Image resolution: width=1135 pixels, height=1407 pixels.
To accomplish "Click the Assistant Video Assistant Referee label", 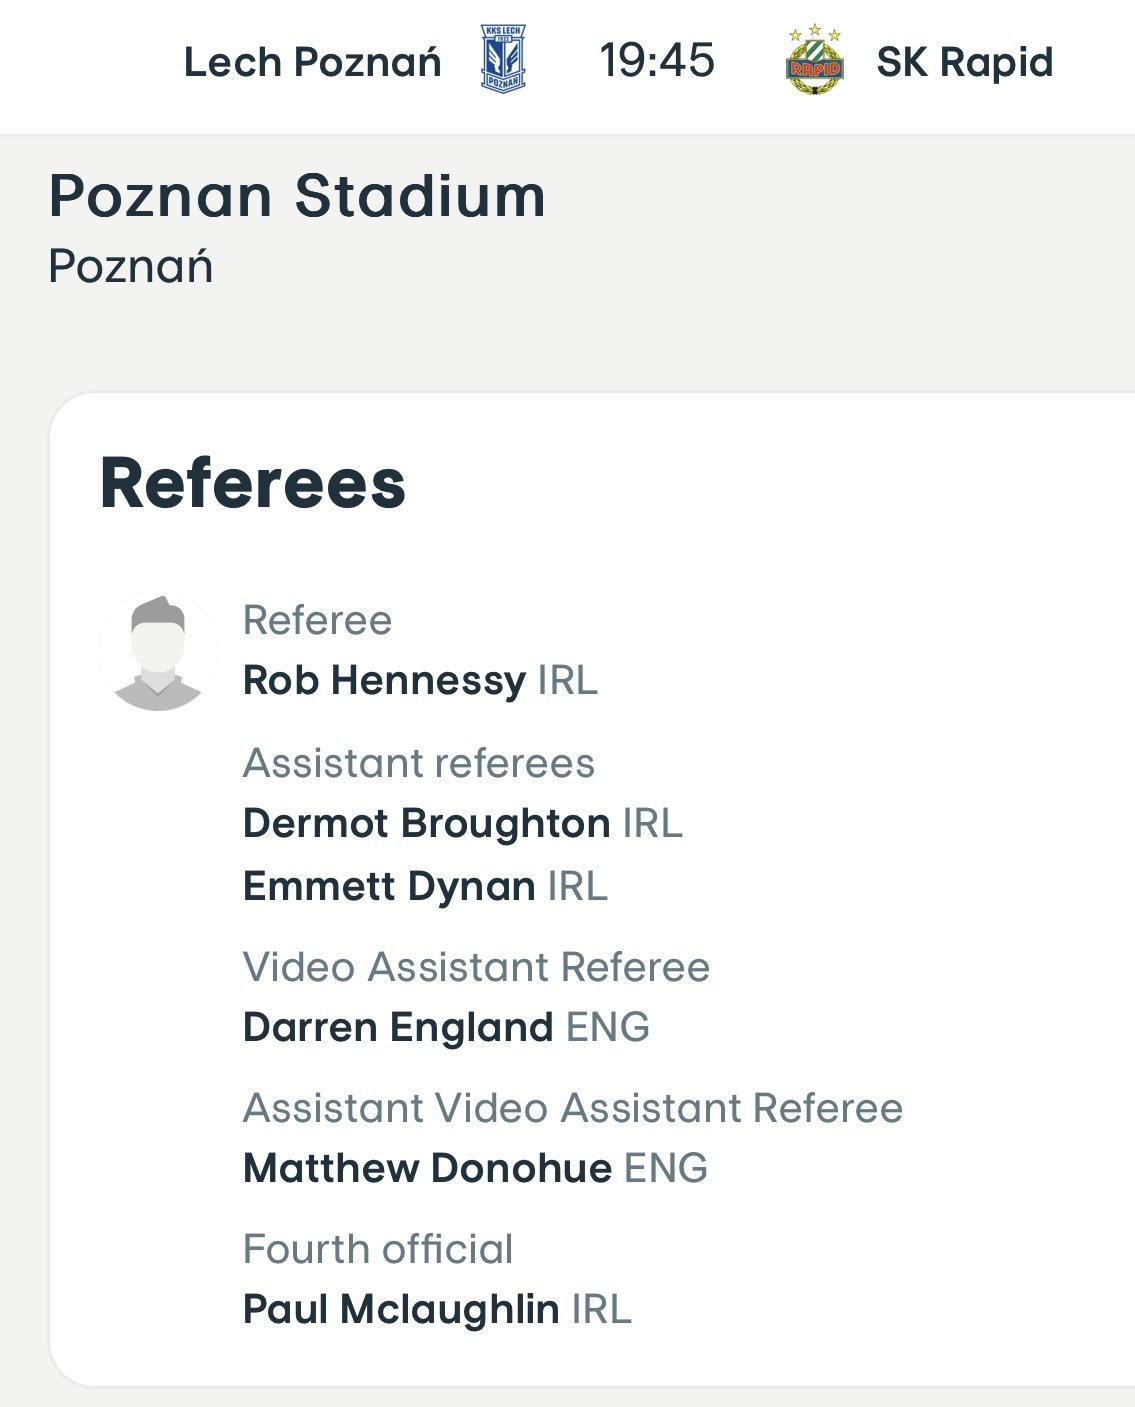I will click(573, 1109).
